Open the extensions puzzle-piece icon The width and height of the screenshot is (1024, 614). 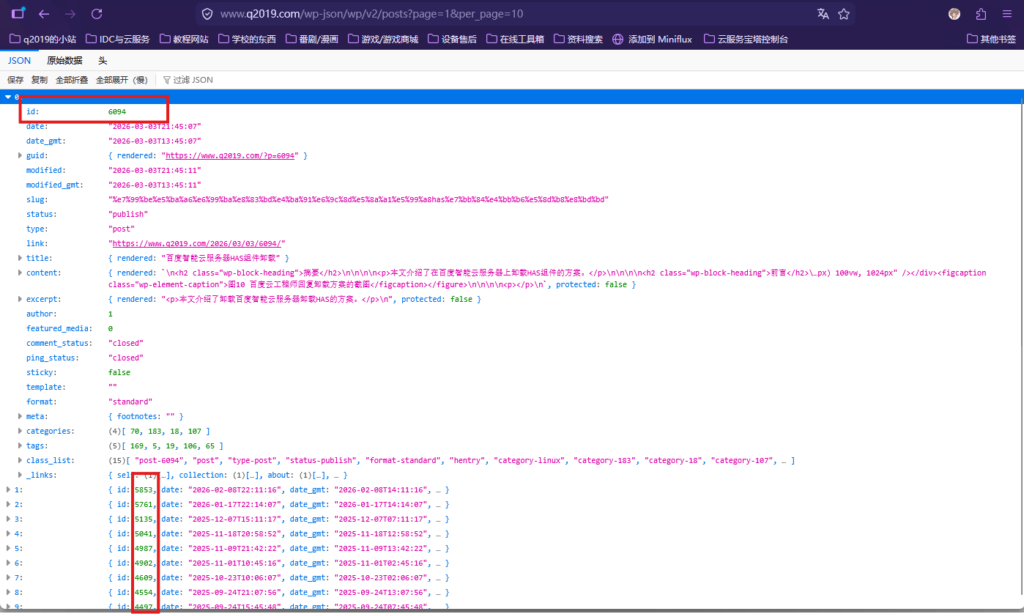pyautogui.click(x=980, y=14)
